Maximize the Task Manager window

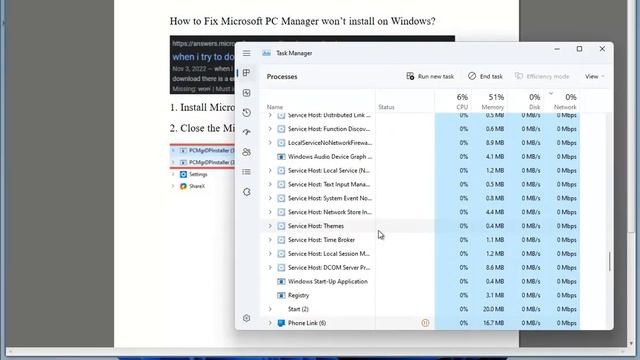[579, 49]
